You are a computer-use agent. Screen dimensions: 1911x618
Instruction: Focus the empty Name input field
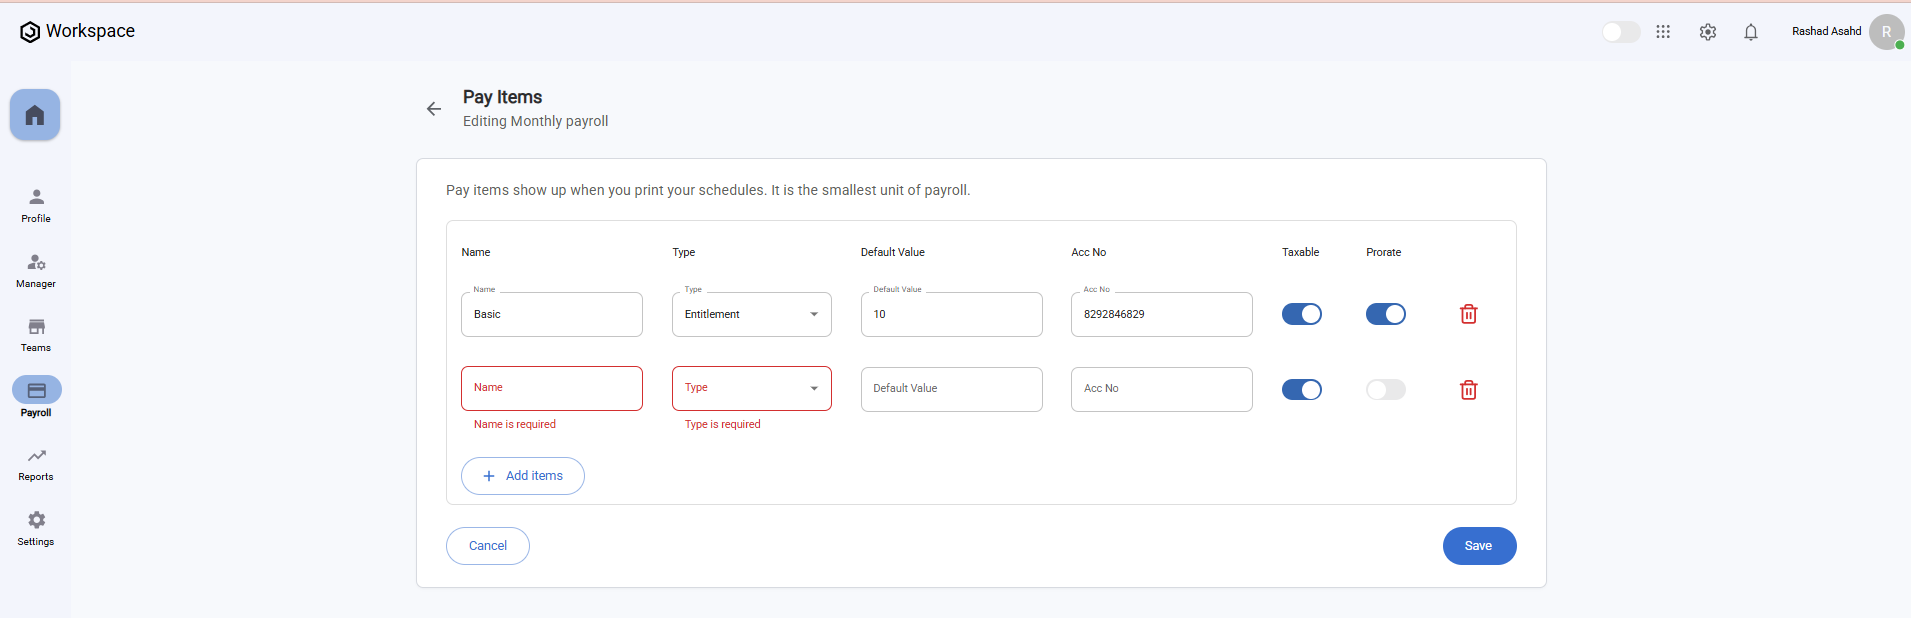pos(551,389)
